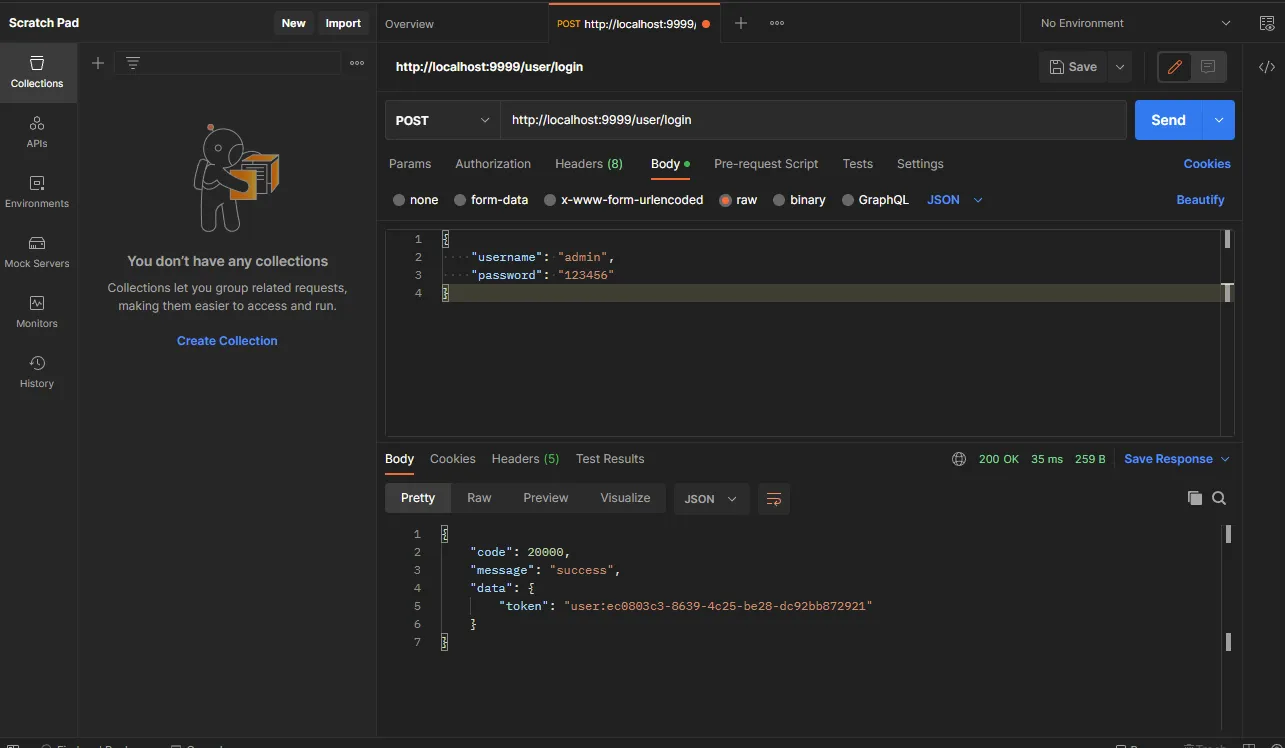Open the request Headers (8) tab
This screenshot has height=748, width=1285.
[x=589, y=164]
